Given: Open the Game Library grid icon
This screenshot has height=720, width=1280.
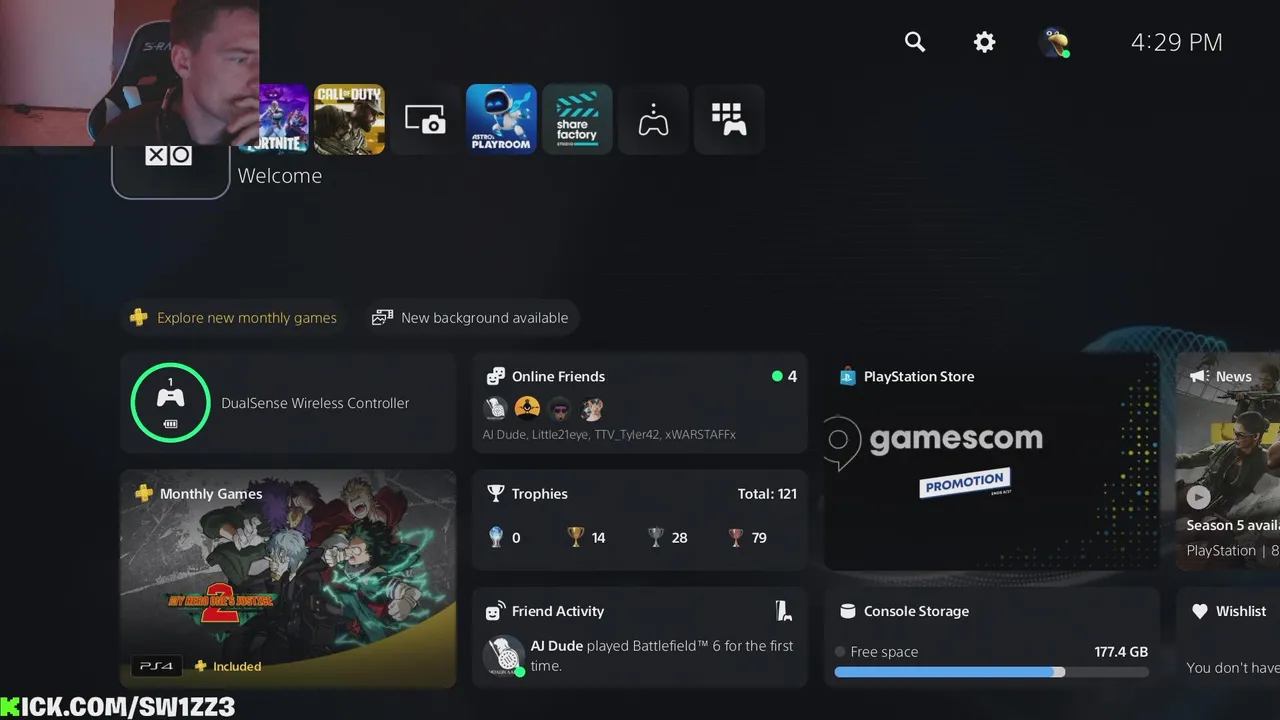Looking at the screenshot, I should [x=729, y=119].
